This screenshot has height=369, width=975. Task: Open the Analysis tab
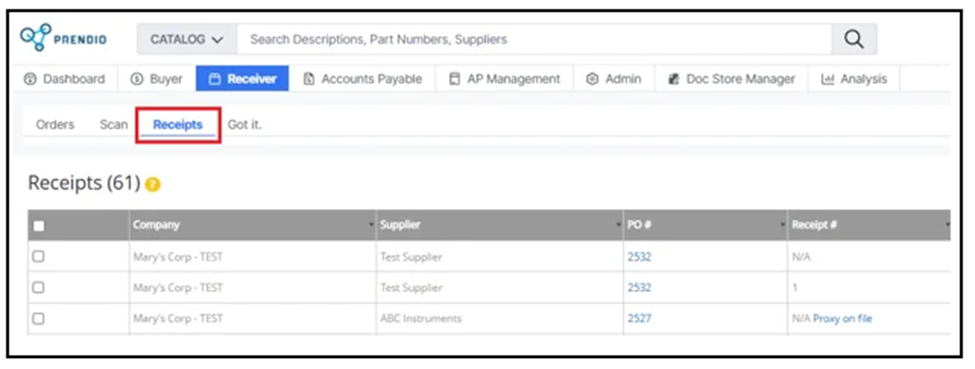854,79
